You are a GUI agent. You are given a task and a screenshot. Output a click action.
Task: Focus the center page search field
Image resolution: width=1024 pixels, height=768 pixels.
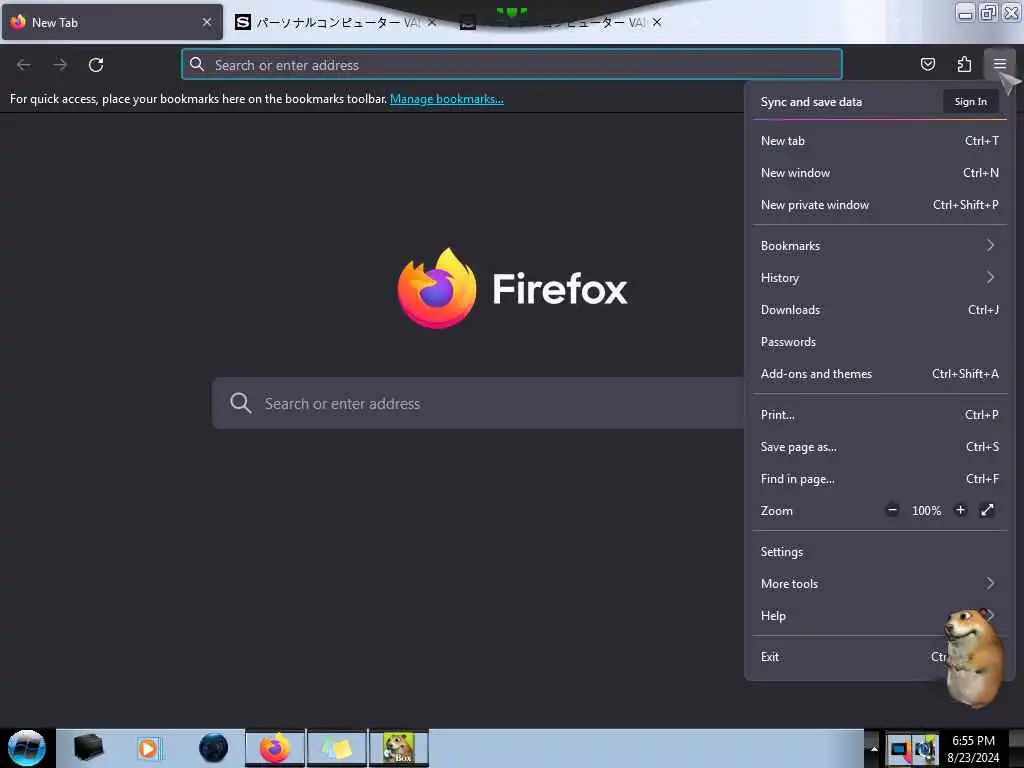[x=478, y=403]
